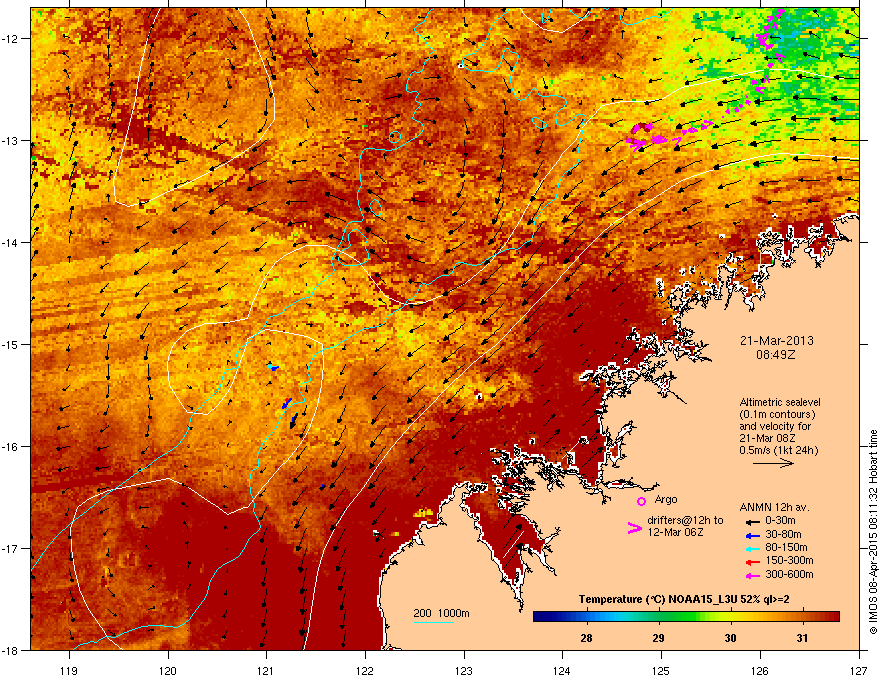Click the temperature color bar near 28
Viewport: 880px width, 680px height.
coord(586,617)
